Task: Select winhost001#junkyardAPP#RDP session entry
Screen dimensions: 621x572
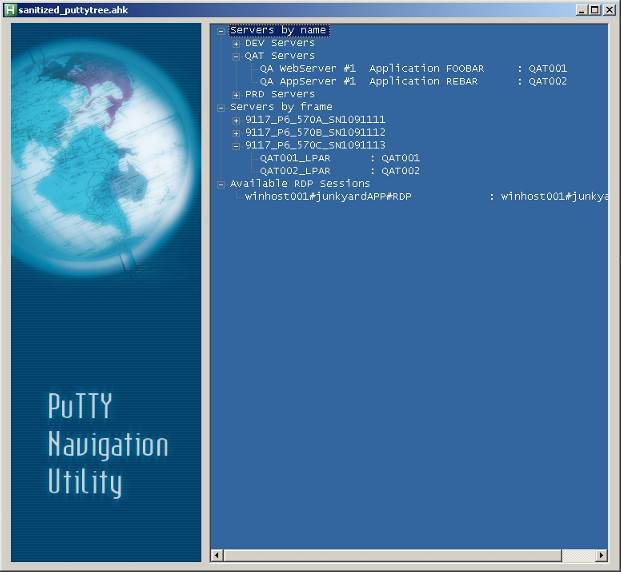Action: 426,196
